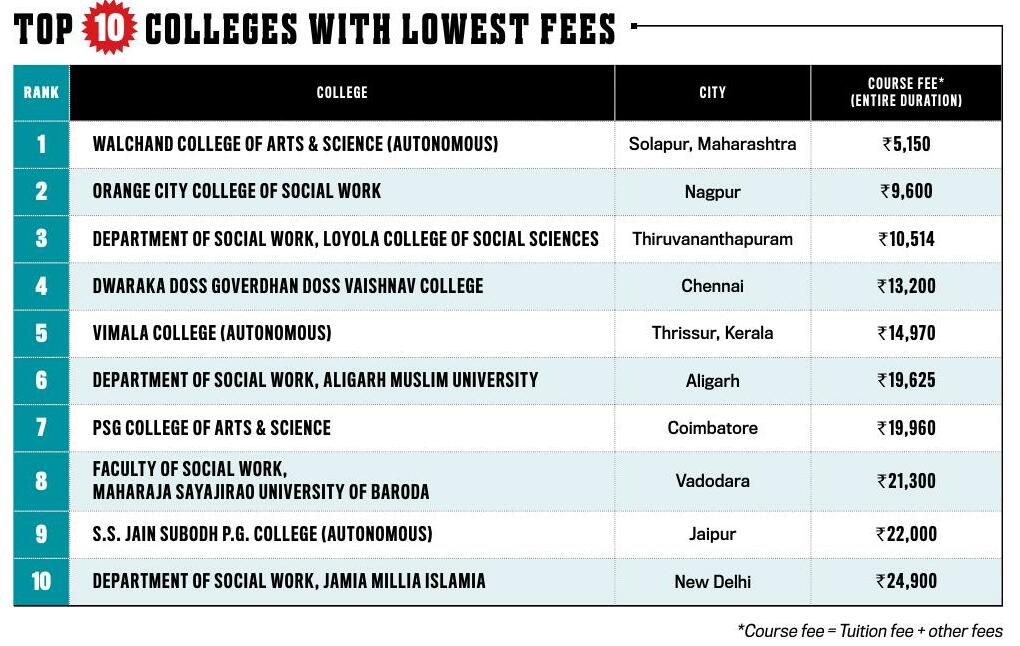Click the COURSE FEE column header
This screenshot has height=646, width=1020.
pyautogui.click(x=906, y=92)
